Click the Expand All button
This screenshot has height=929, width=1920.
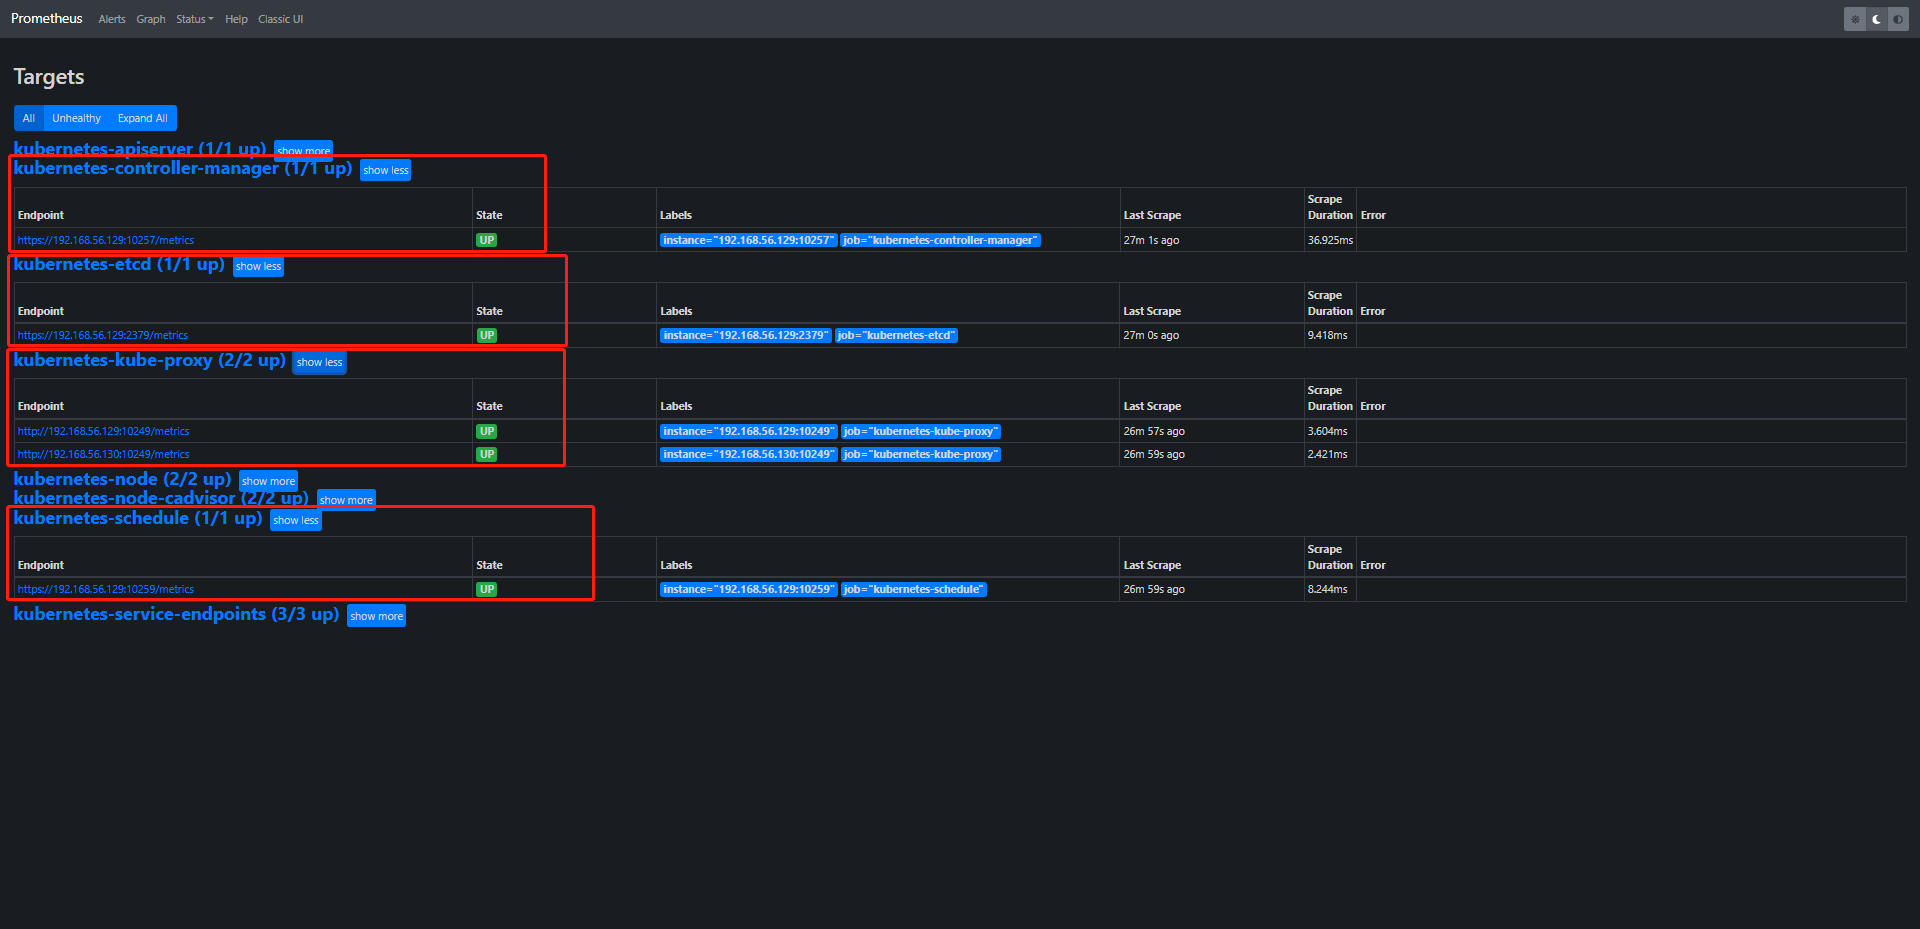click(x=143, y=118)
